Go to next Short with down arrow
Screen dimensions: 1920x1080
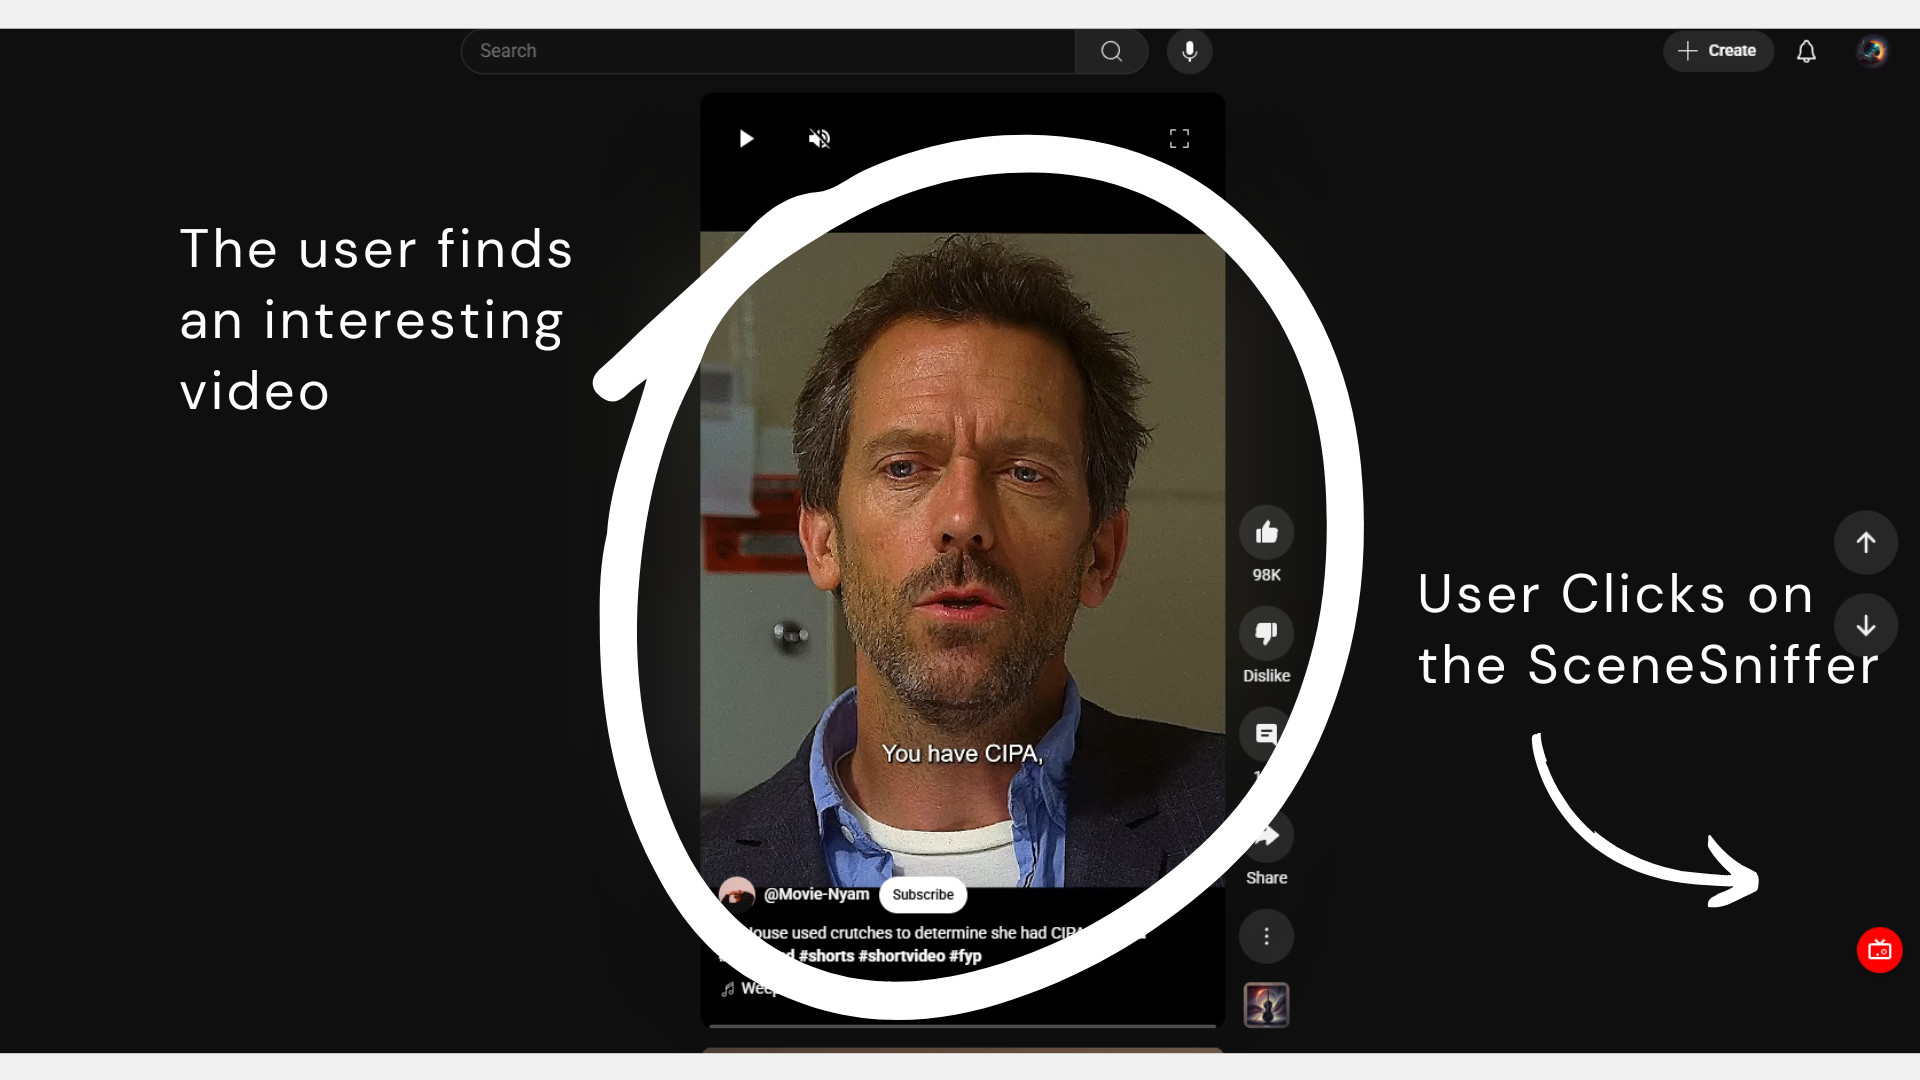pos(1865,626)
